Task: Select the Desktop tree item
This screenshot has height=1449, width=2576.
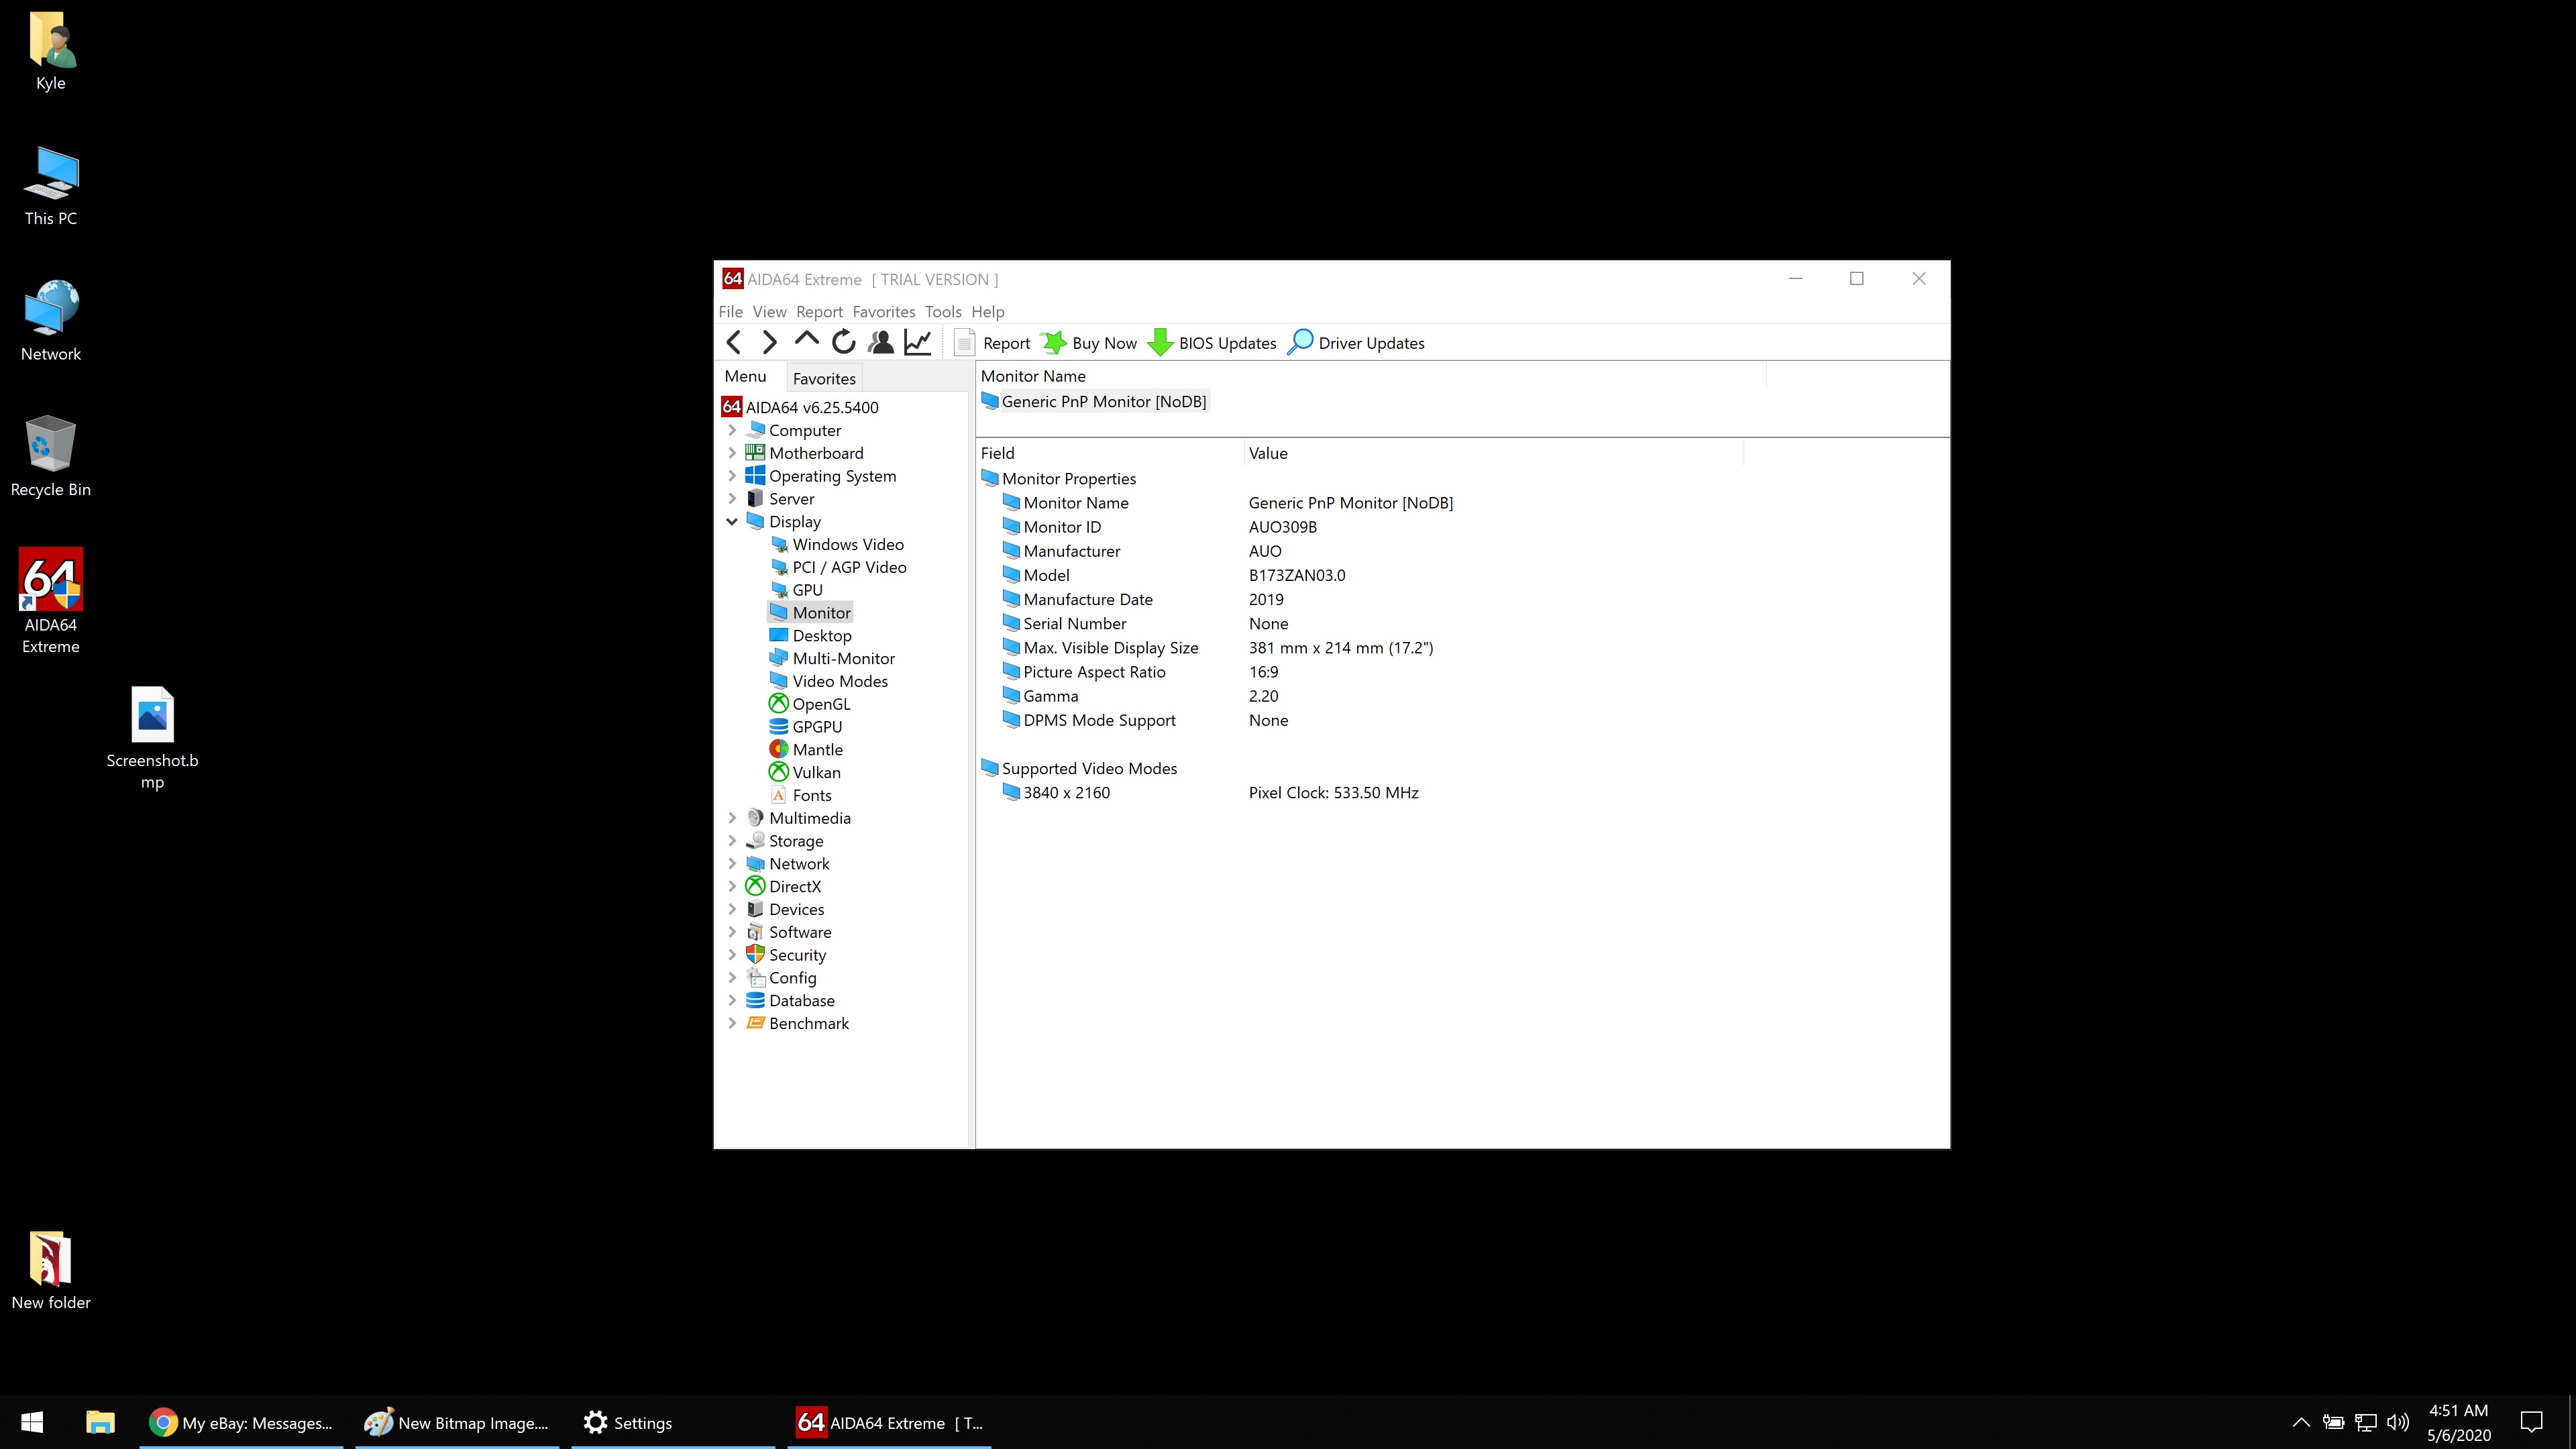Action: (810, 636)
